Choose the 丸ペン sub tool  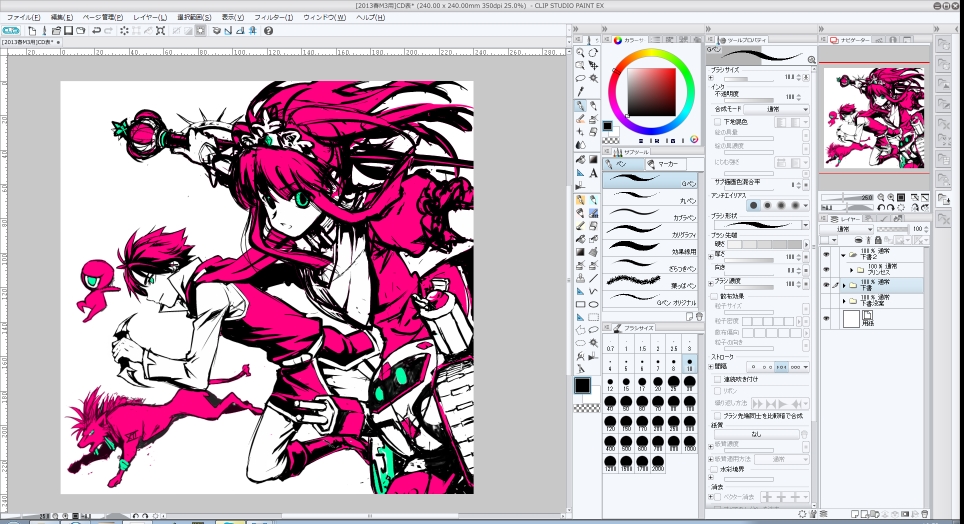point(650,199)
